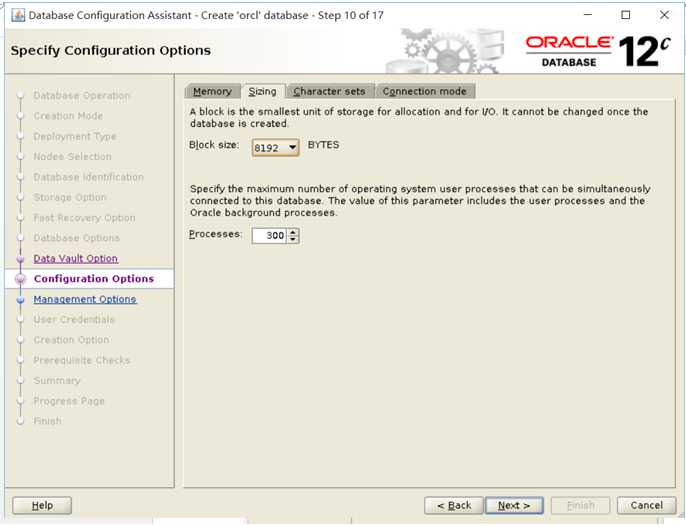This screenshot has height=526, width=686.
Task: Click the Creation Option step
Action: [x=71, y=340]
